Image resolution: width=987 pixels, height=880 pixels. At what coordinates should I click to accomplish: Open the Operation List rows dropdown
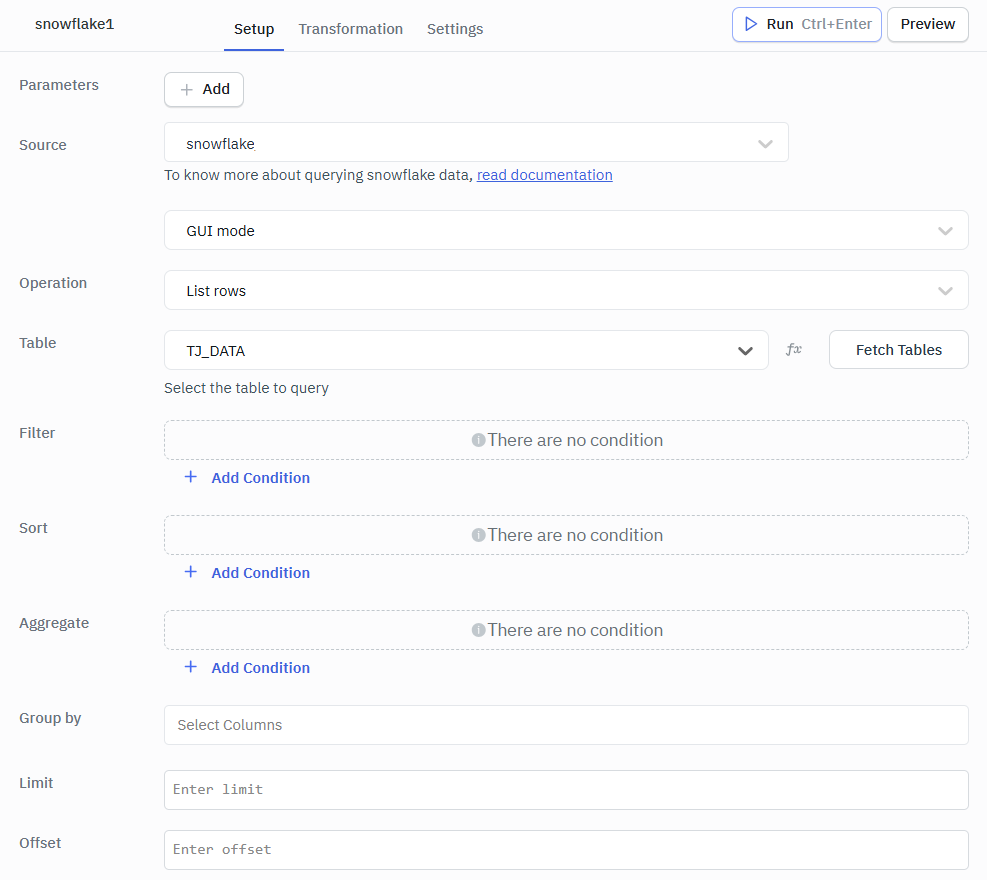tap(566, 290)
